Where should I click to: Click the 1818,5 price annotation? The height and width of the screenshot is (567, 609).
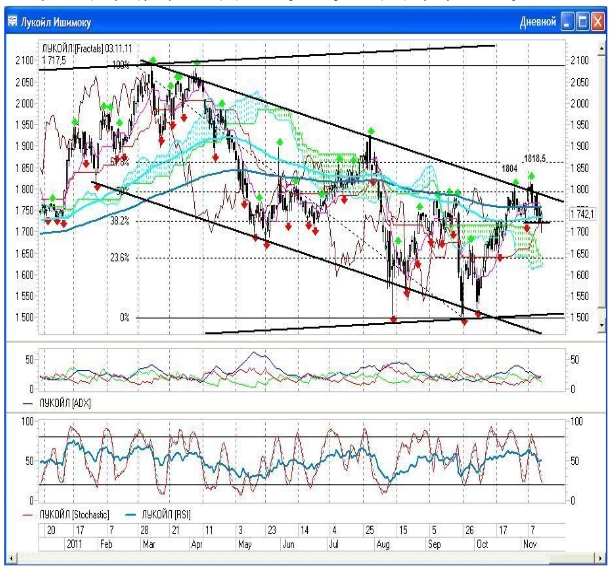click(x=535, y=158)
